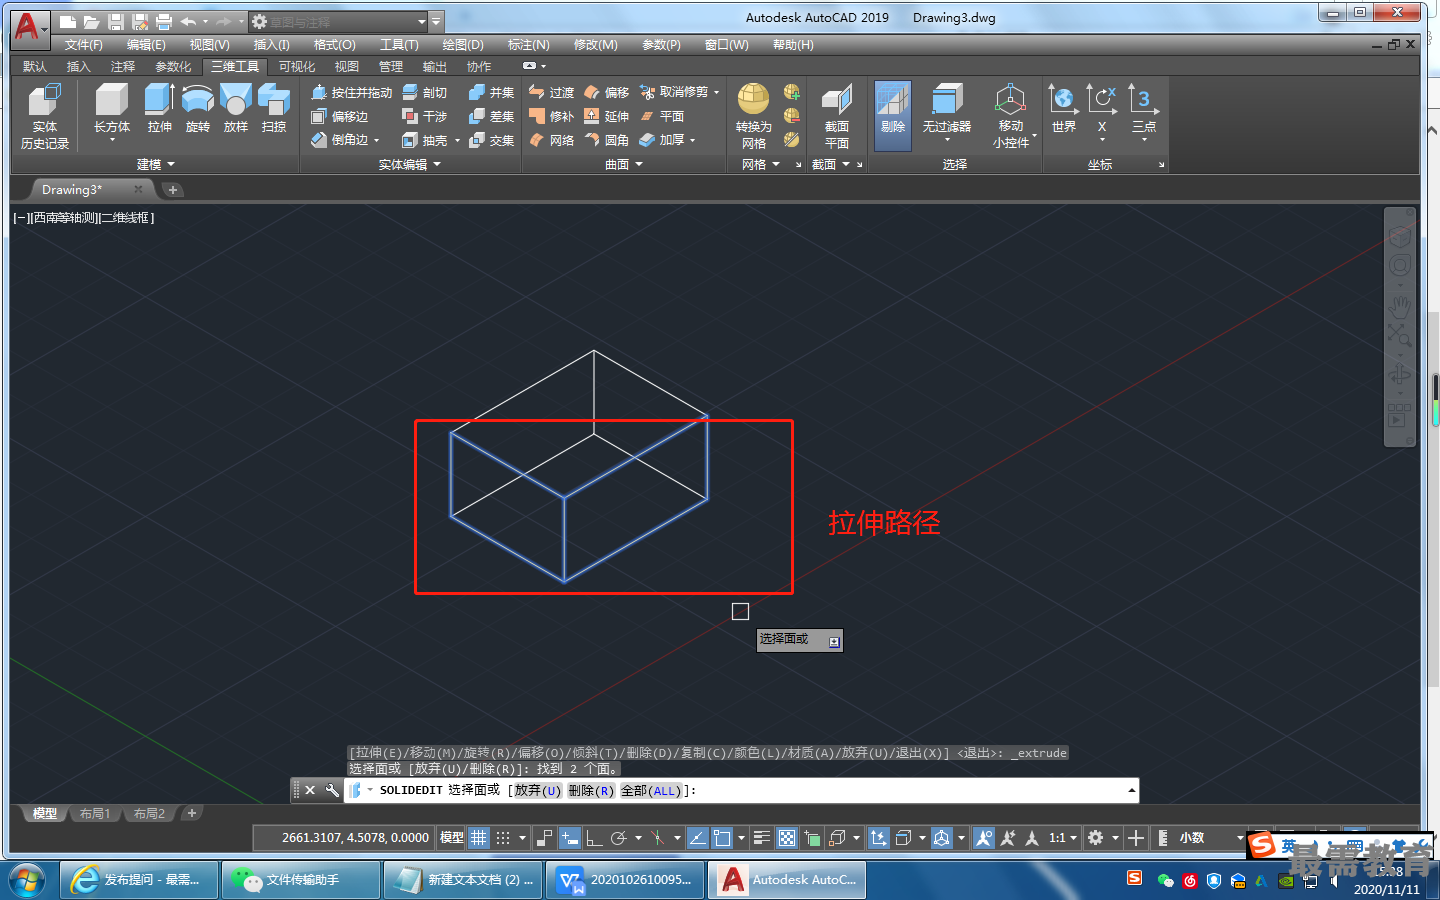Click the 干涉 interference tool
This screenshot has width=1440, height=900.
(x=425, y=116)
